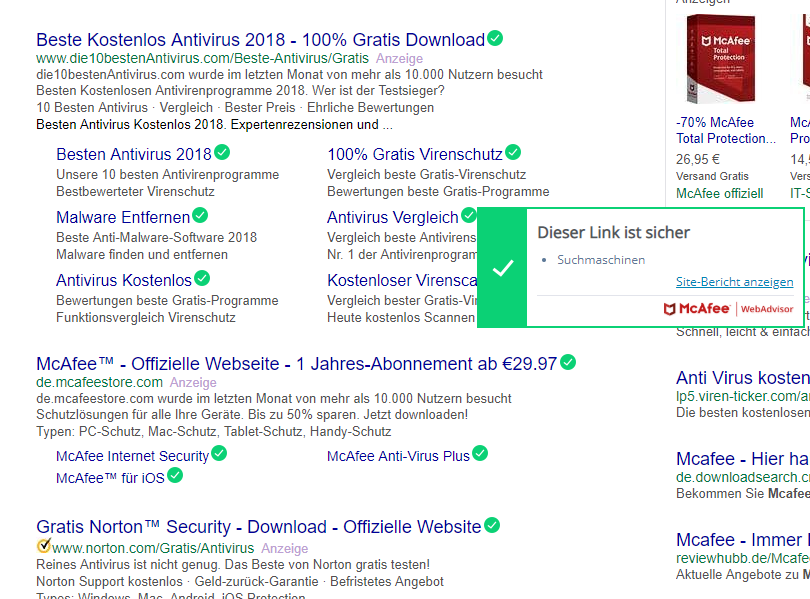
Task: Open the Gratis Norton Security result title
Action: [x=258, y=526]
